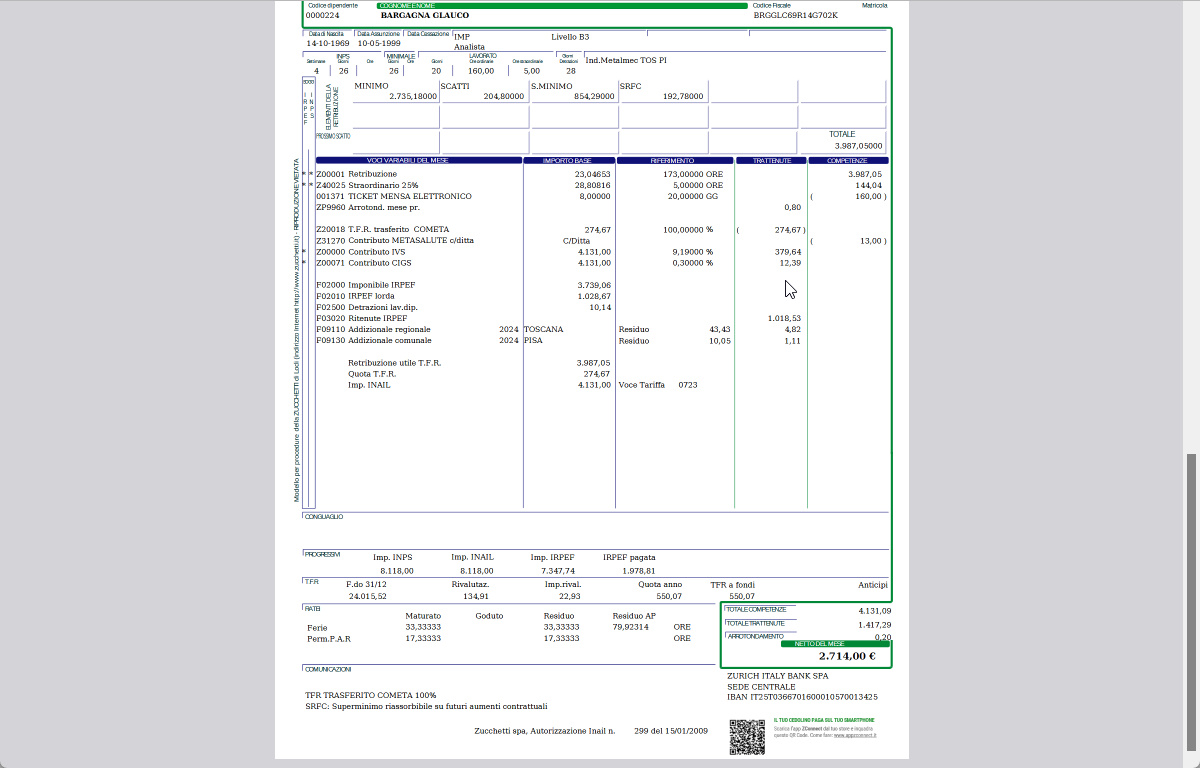This screenshot has height=768, width=1200.
Task: Click the Voce Tariffa code 0723
Action: 688,385
